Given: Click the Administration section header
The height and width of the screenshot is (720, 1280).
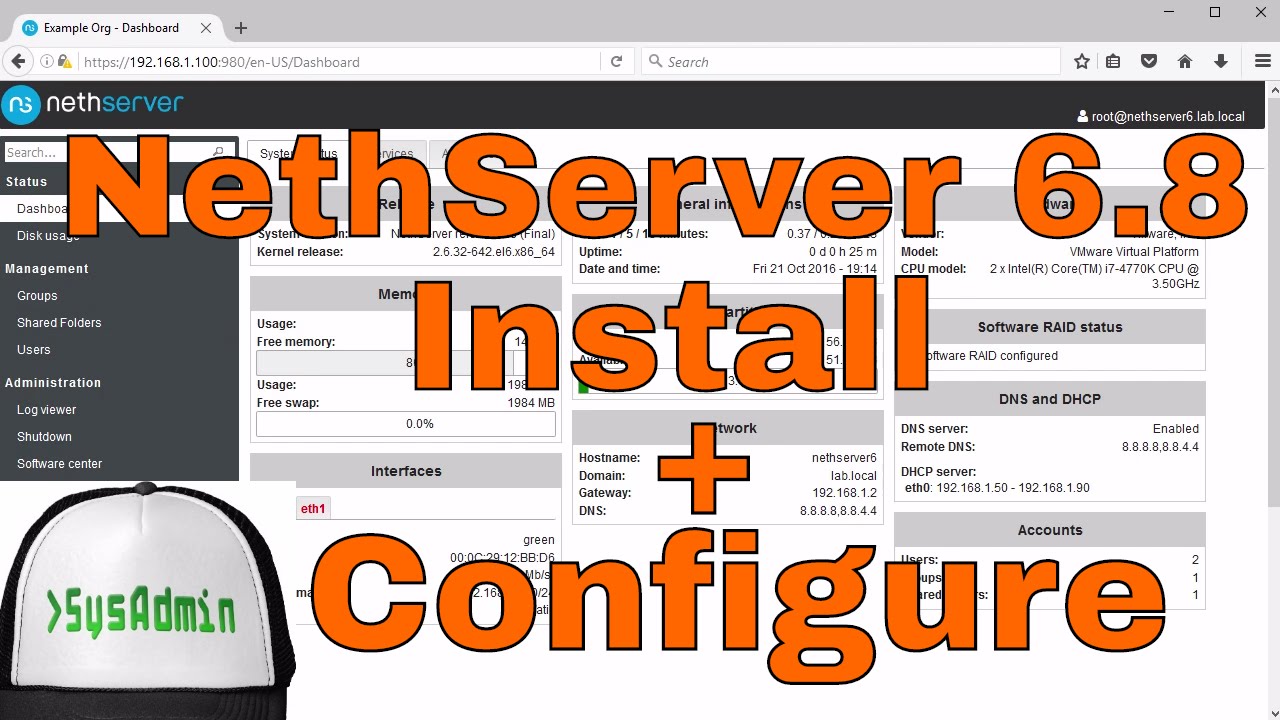Looking at the screenshot, I should click(53, 383).
